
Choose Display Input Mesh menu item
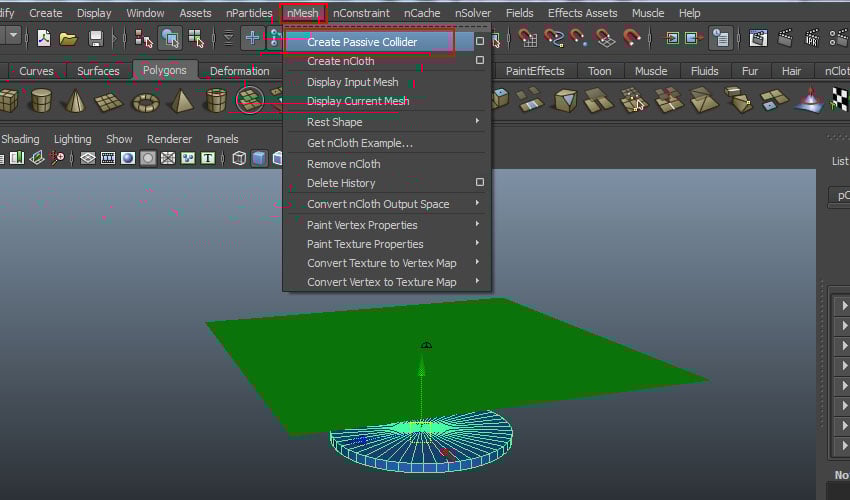[x=352, y=82]
